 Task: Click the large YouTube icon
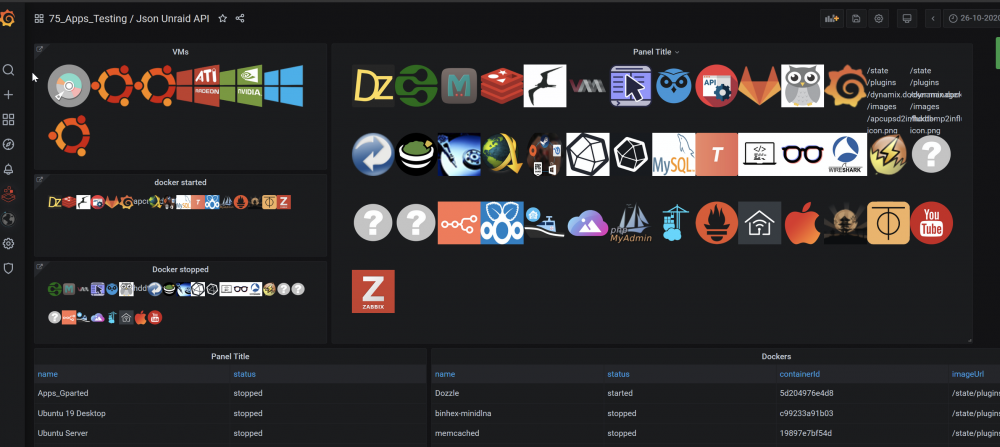click(932, 223)
